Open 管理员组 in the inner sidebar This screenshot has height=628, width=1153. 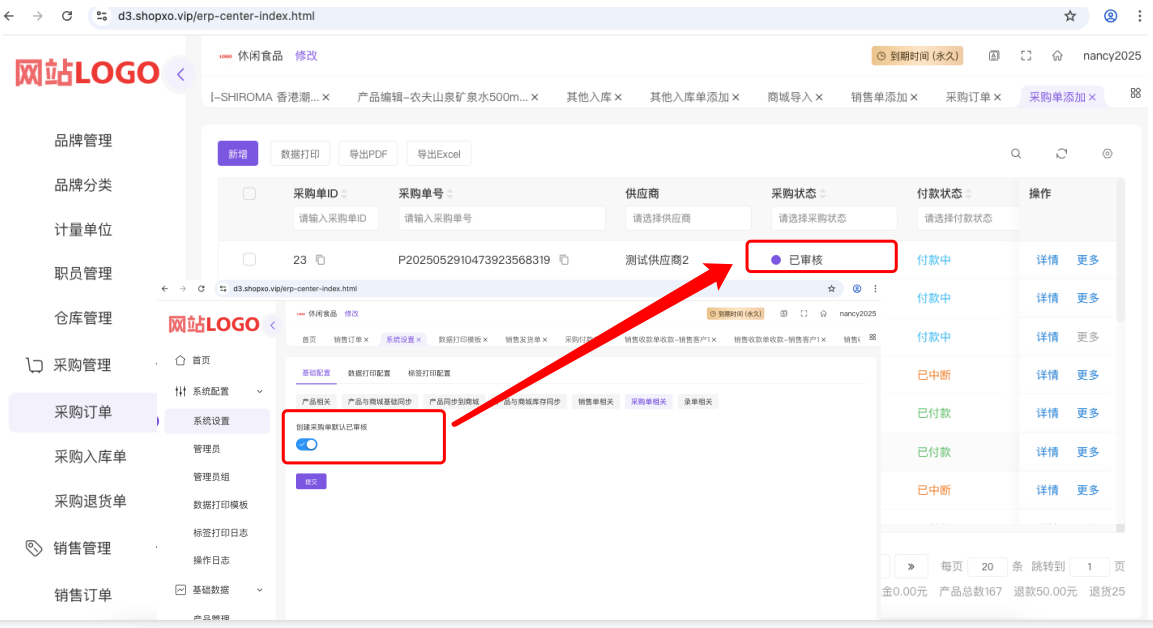point(211,477)
